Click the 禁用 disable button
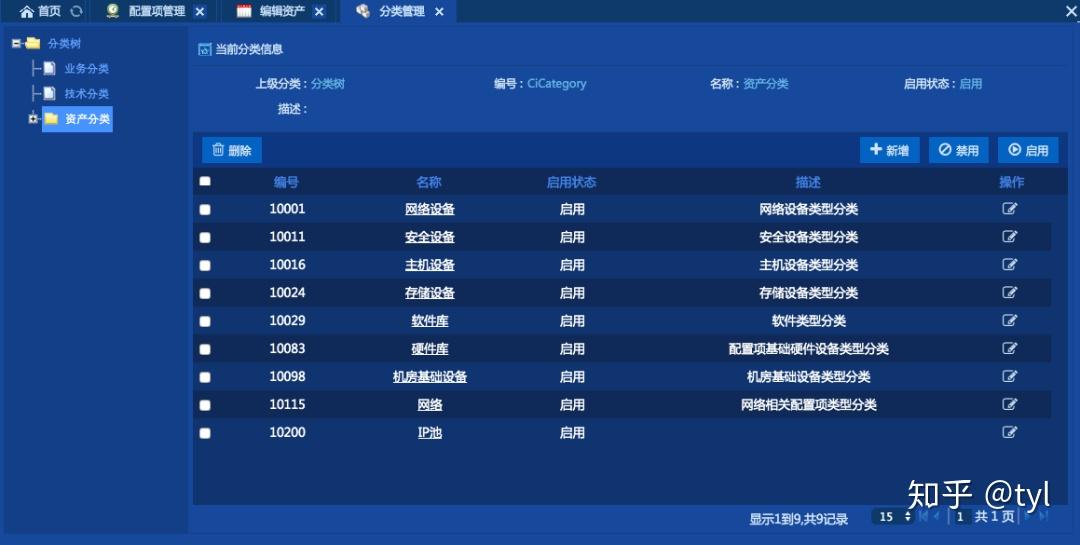Screen dimensions: 1080x545 (x=959, y=150)
